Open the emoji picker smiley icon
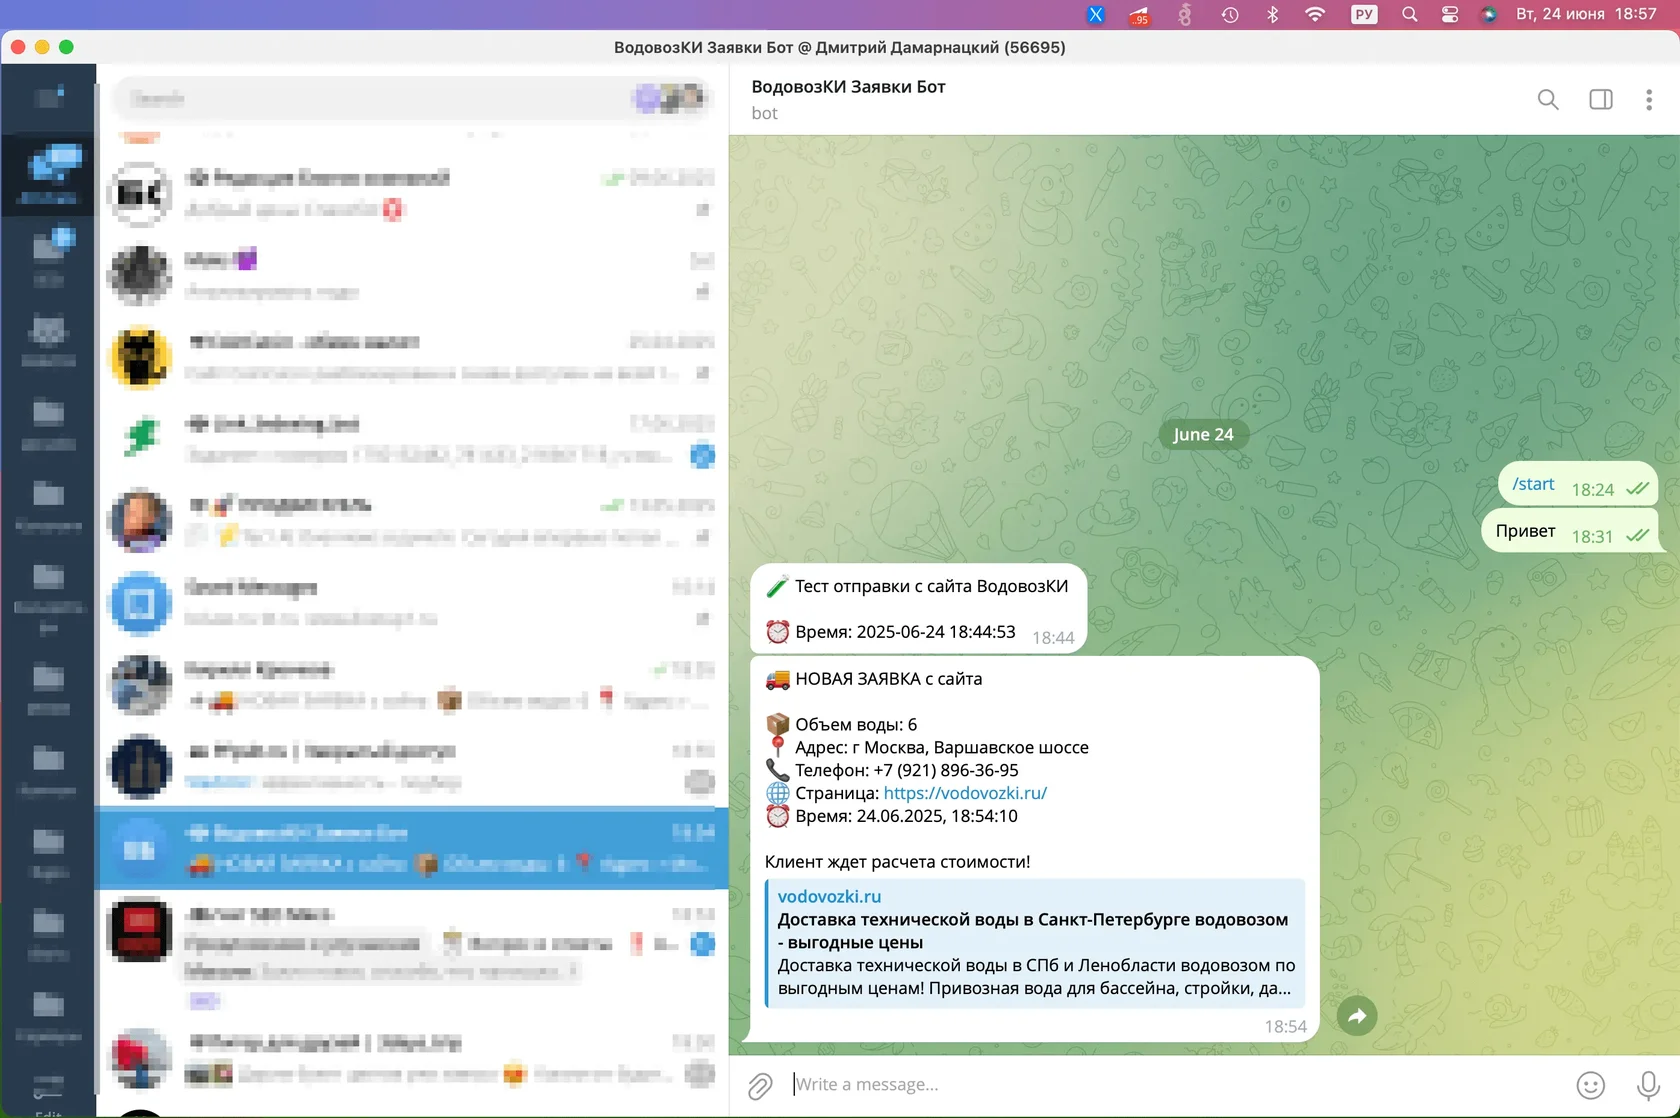The image size is (1680, 1118). (x=1590, y=1085)
